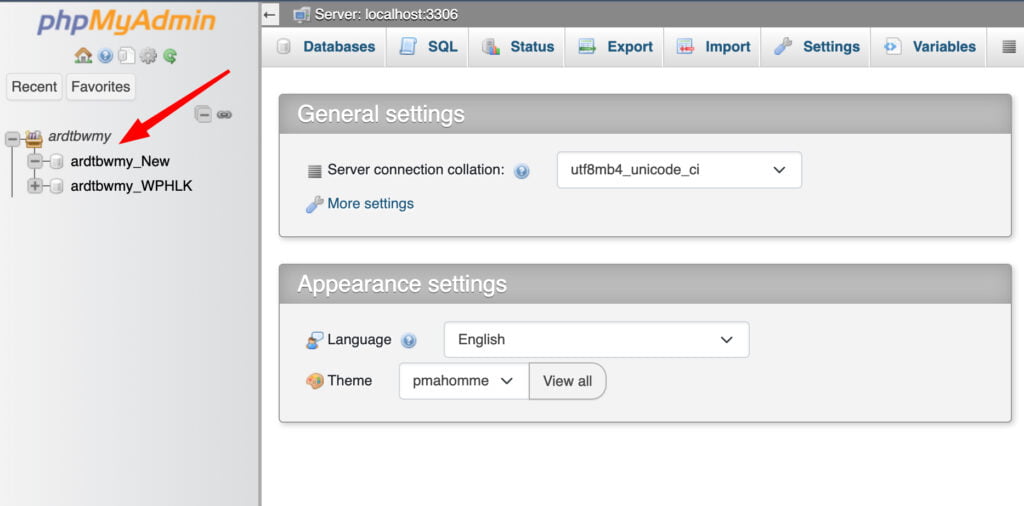Click the Home icon under phpMyAdmin logo

point(83,56)
